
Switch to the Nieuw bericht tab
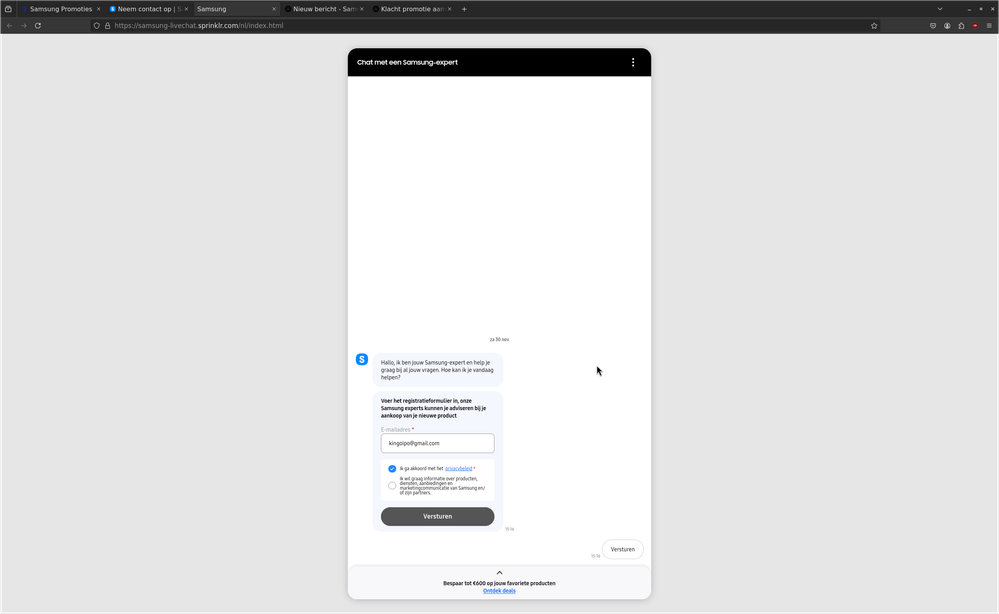324,9
